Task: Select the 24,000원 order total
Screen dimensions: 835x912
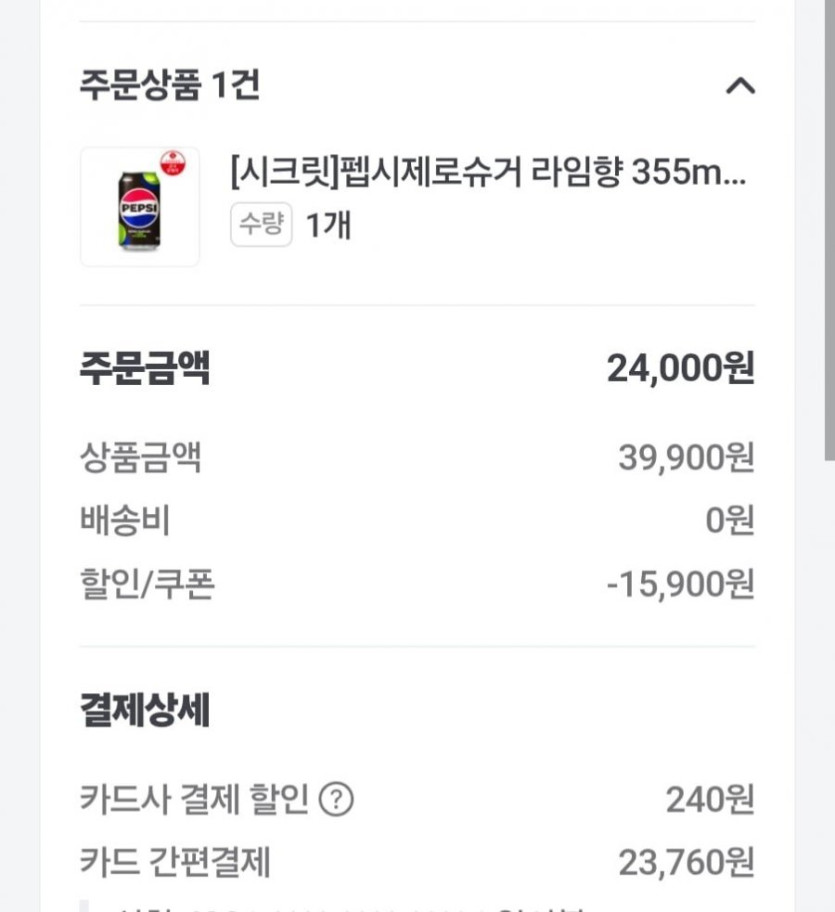Action: coord(680,369)
